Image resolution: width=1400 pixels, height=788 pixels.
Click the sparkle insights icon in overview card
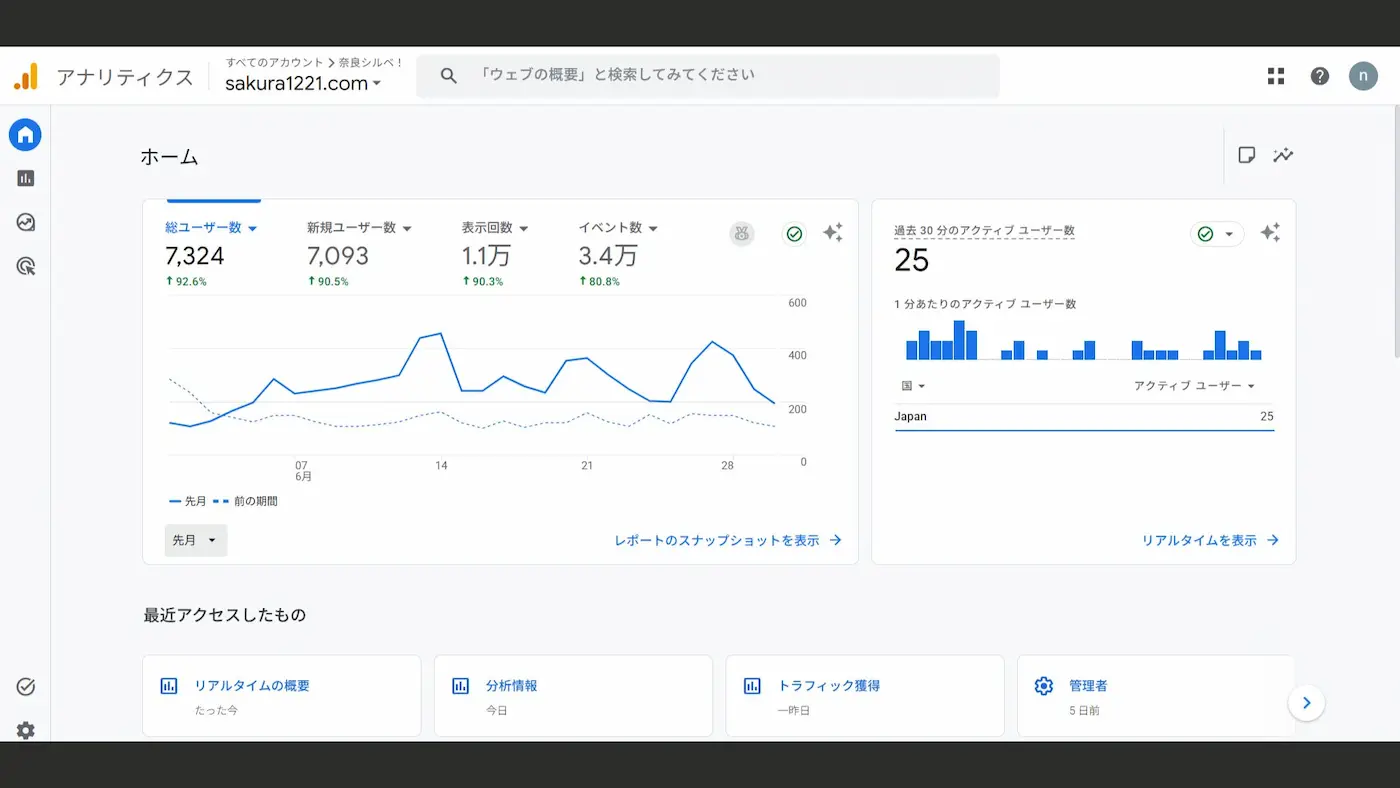coord(833,233)
